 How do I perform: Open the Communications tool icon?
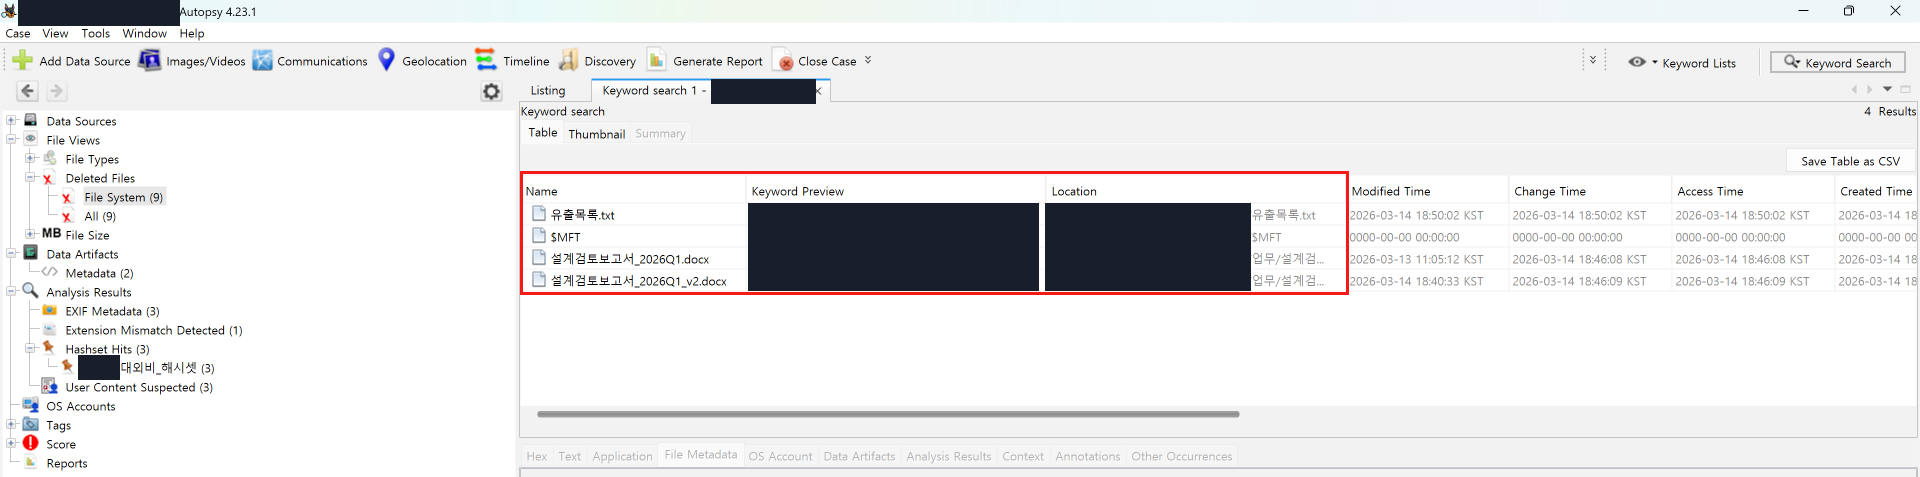[x=262, y=61]
